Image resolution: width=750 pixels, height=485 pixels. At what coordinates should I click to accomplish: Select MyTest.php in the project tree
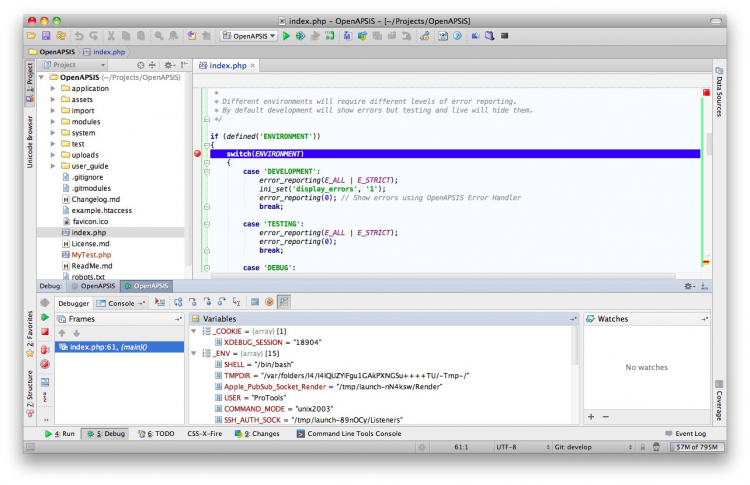click(91, 254)
